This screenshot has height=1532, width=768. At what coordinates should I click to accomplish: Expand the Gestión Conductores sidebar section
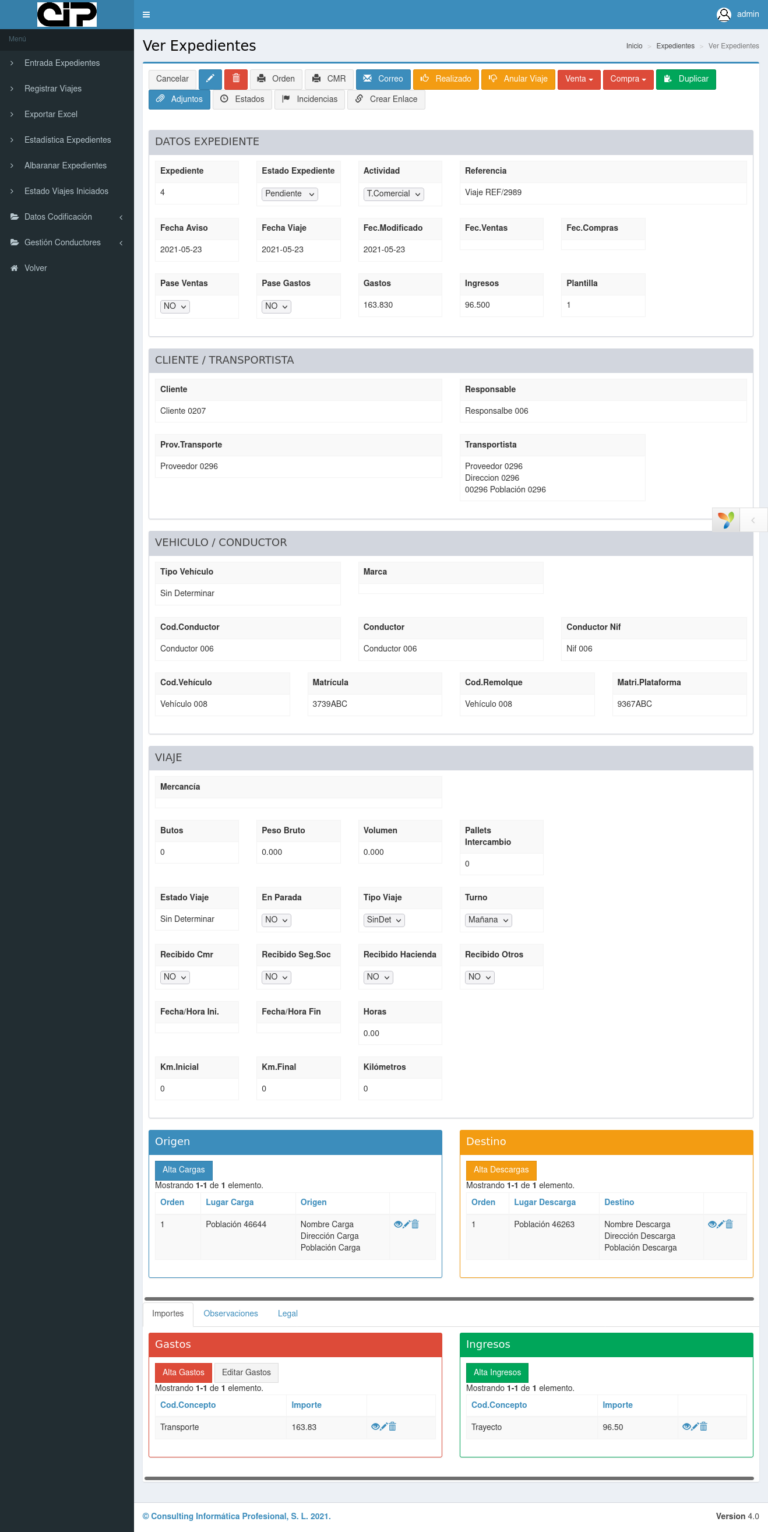point(62,242)
